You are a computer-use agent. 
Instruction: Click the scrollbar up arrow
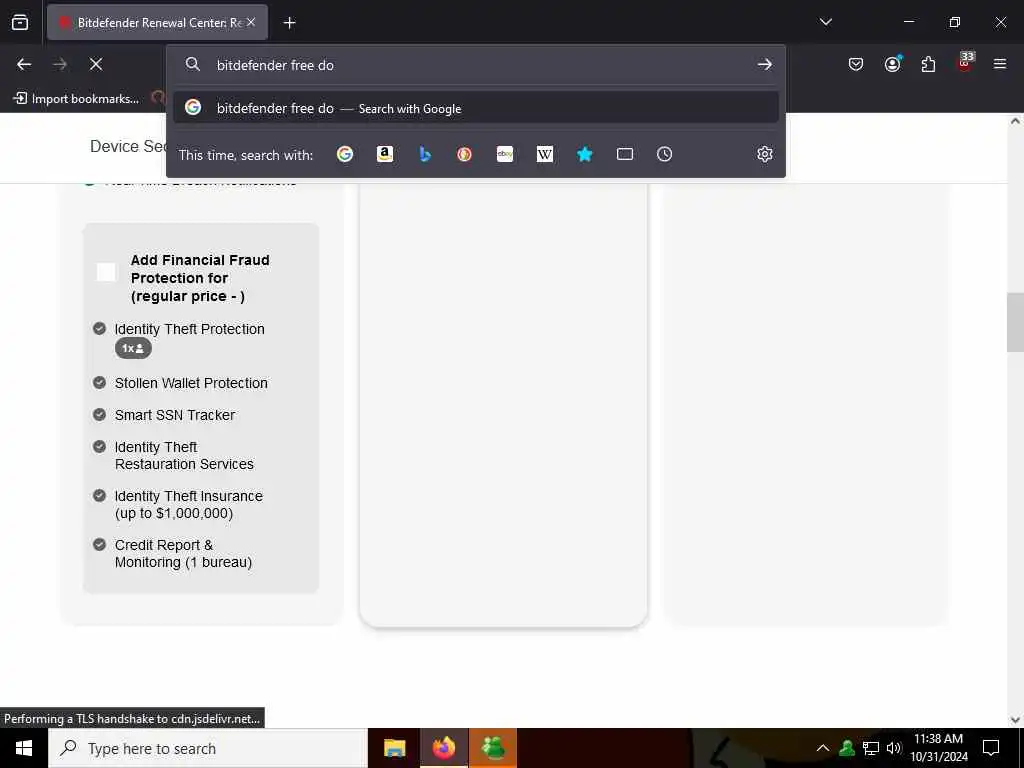1015,121
